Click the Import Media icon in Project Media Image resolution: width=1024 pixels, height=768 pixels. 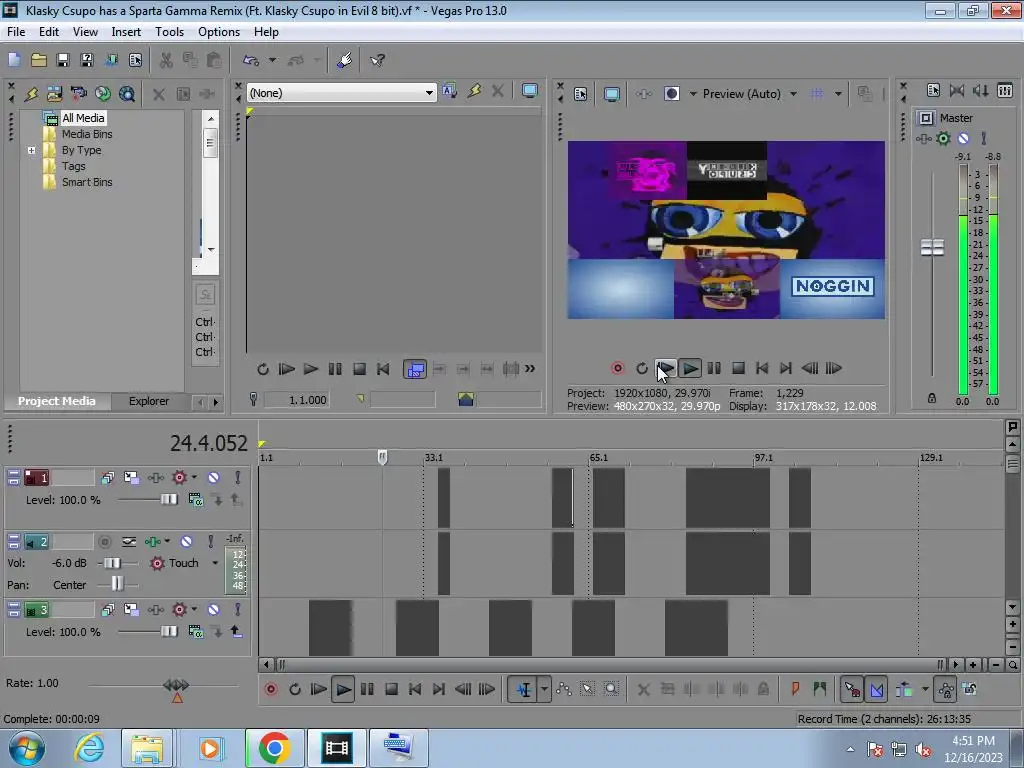pyautogui.click(x=54, y=93)
